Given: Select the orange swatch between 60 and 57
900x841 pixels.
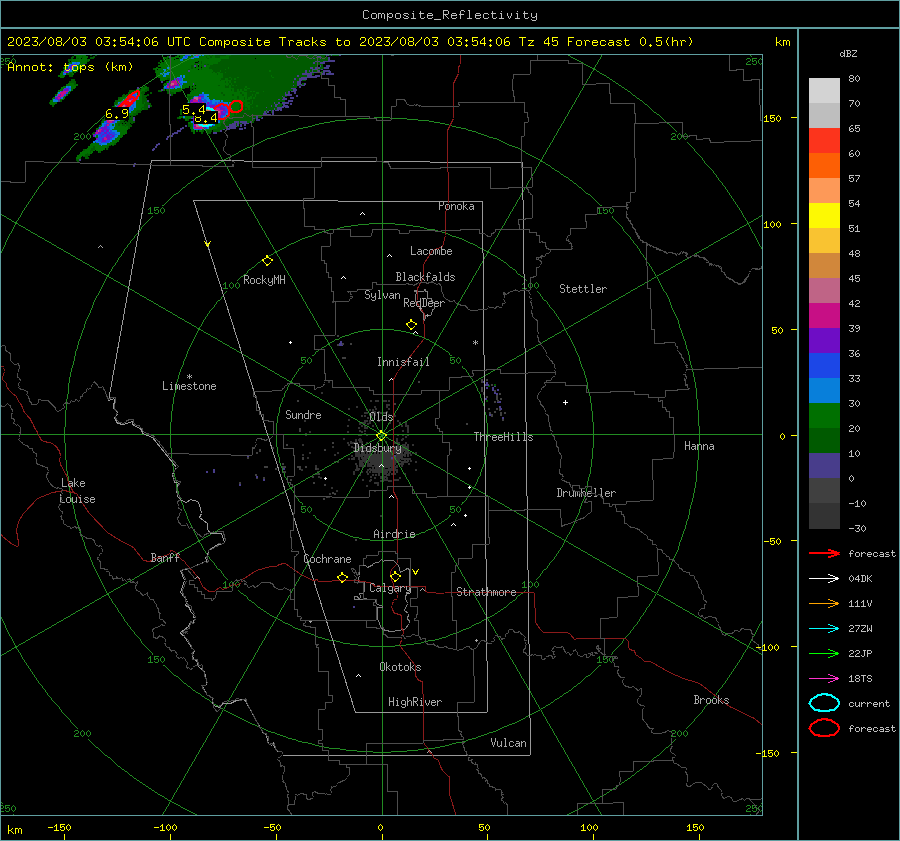Looking at the screenshot, I should point(824,166).
